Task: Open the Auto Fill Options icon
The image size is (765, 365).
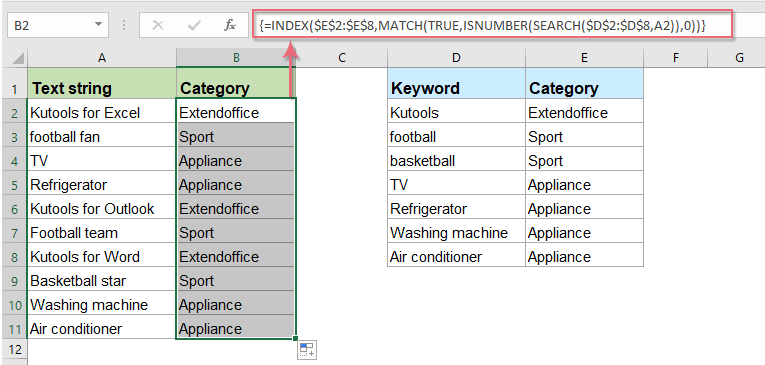Action: click(x=307, y=349)
